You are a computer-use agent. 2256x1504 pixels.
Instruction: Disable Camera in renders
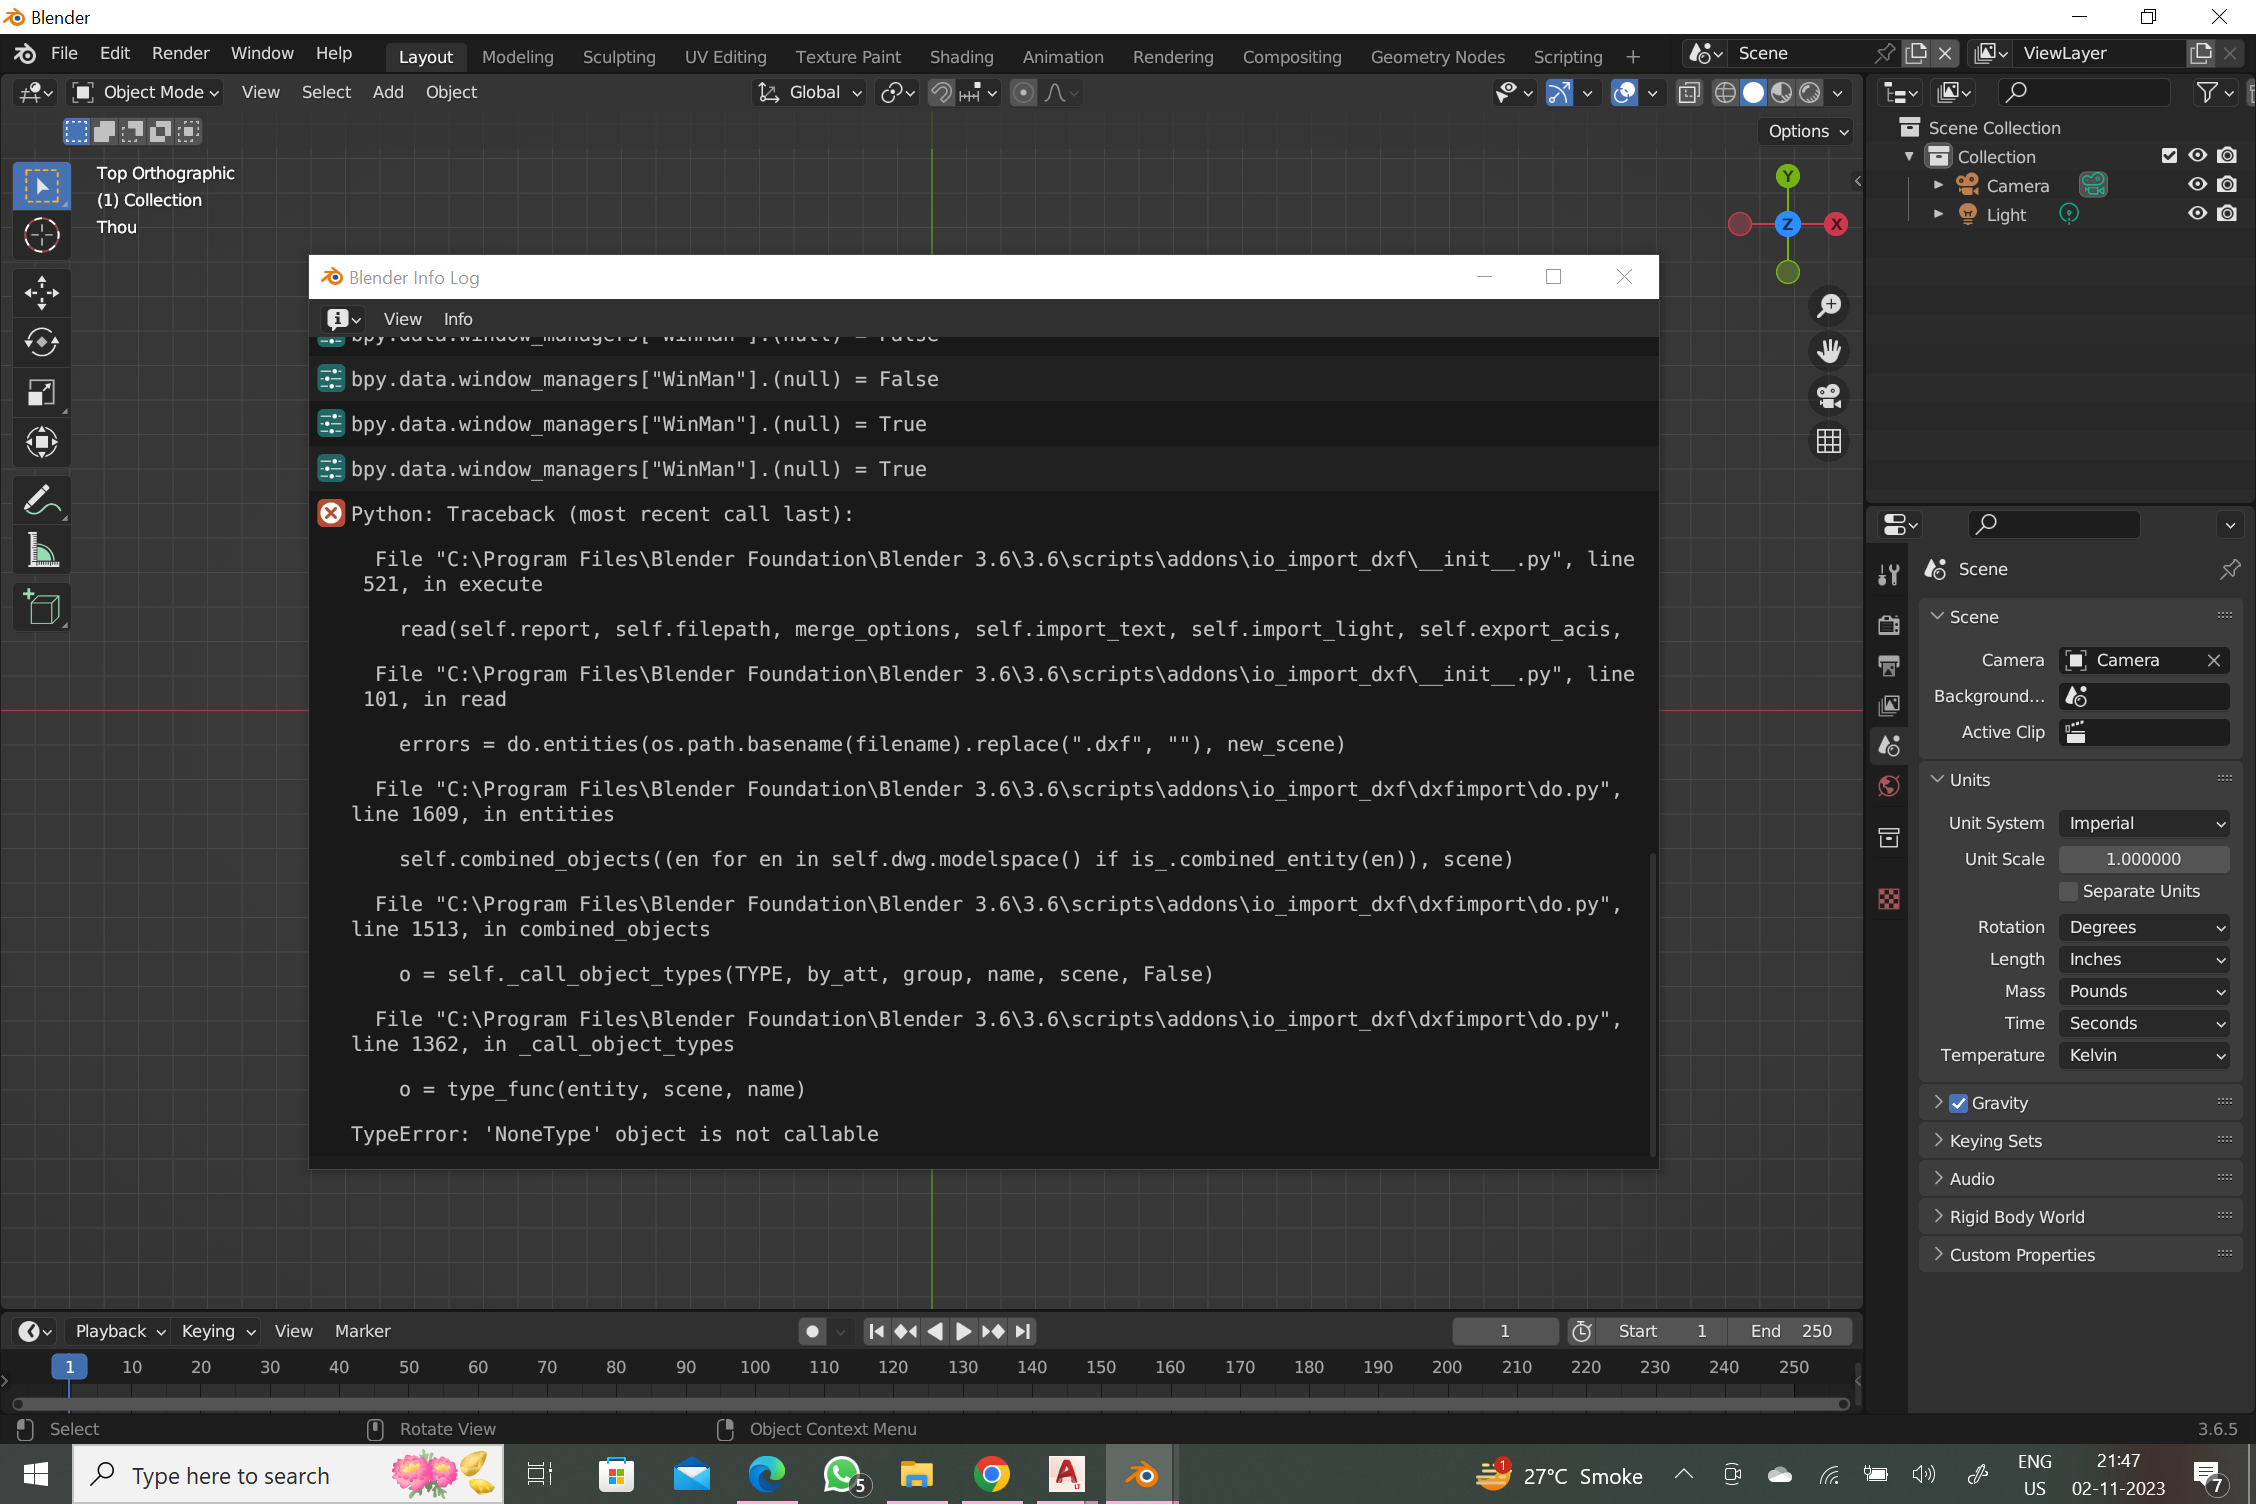coord(2227,185)
